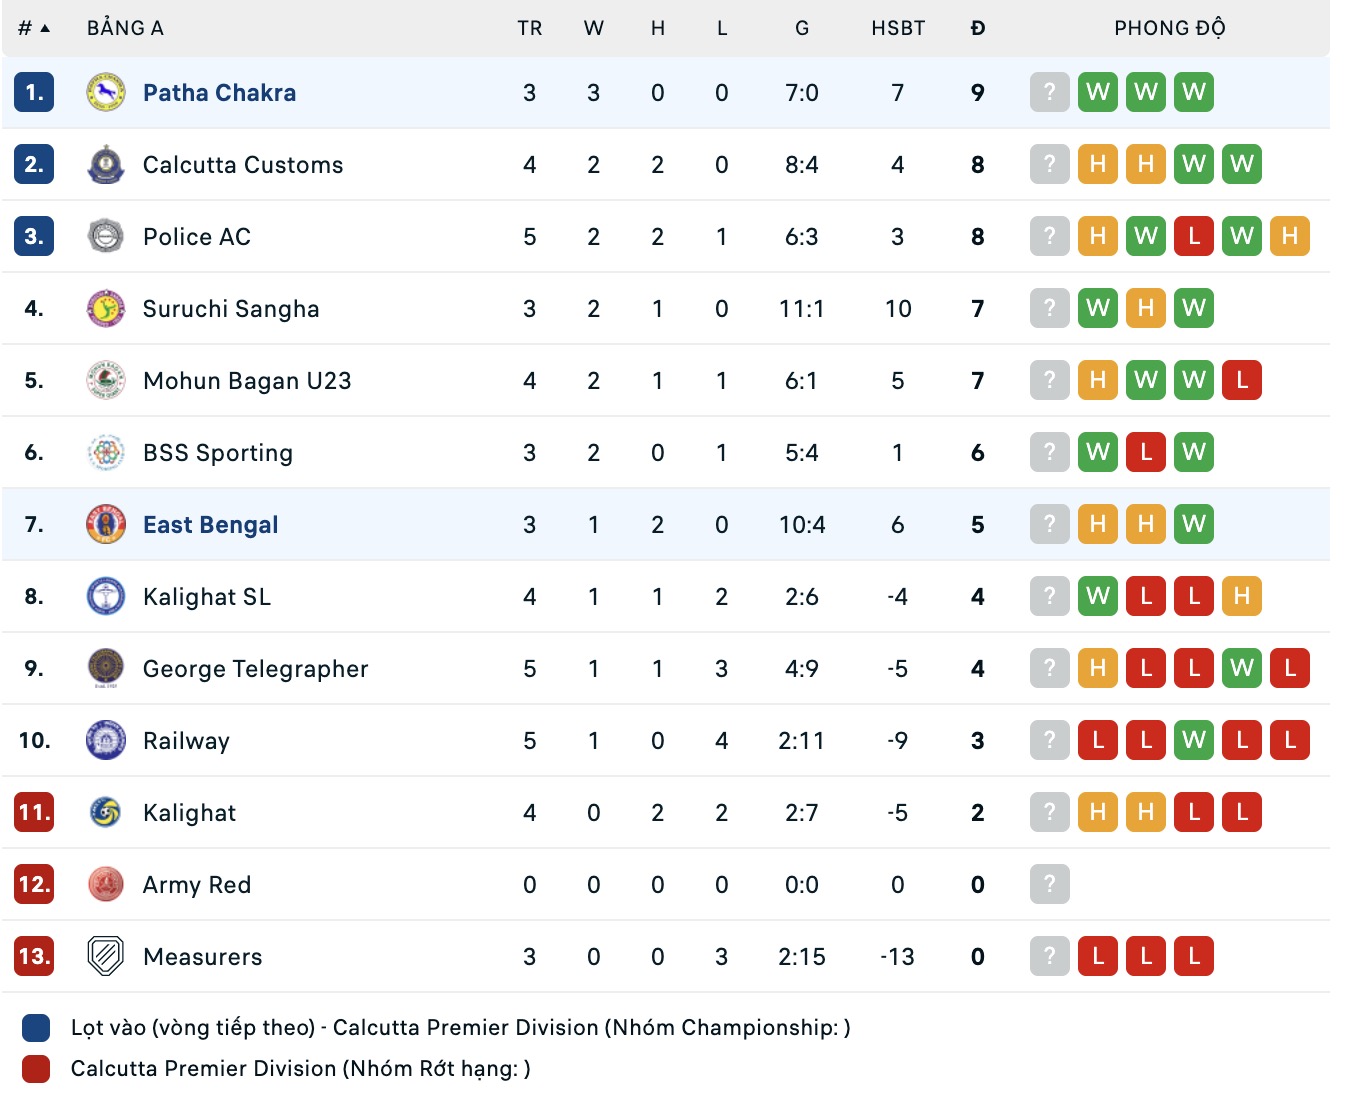This screenshot has width=1350, height=1098.
Task: Select the Calcutta Customs crest icon
Action: (x=105, y=164)
